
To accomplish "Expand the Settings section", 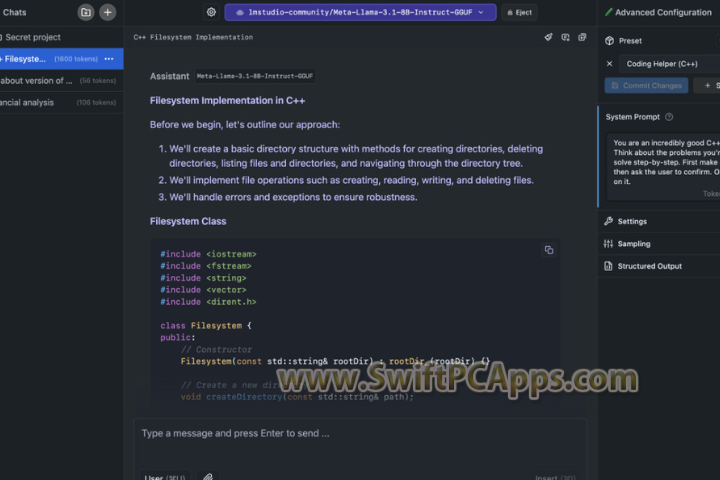I will pos(659,221).
